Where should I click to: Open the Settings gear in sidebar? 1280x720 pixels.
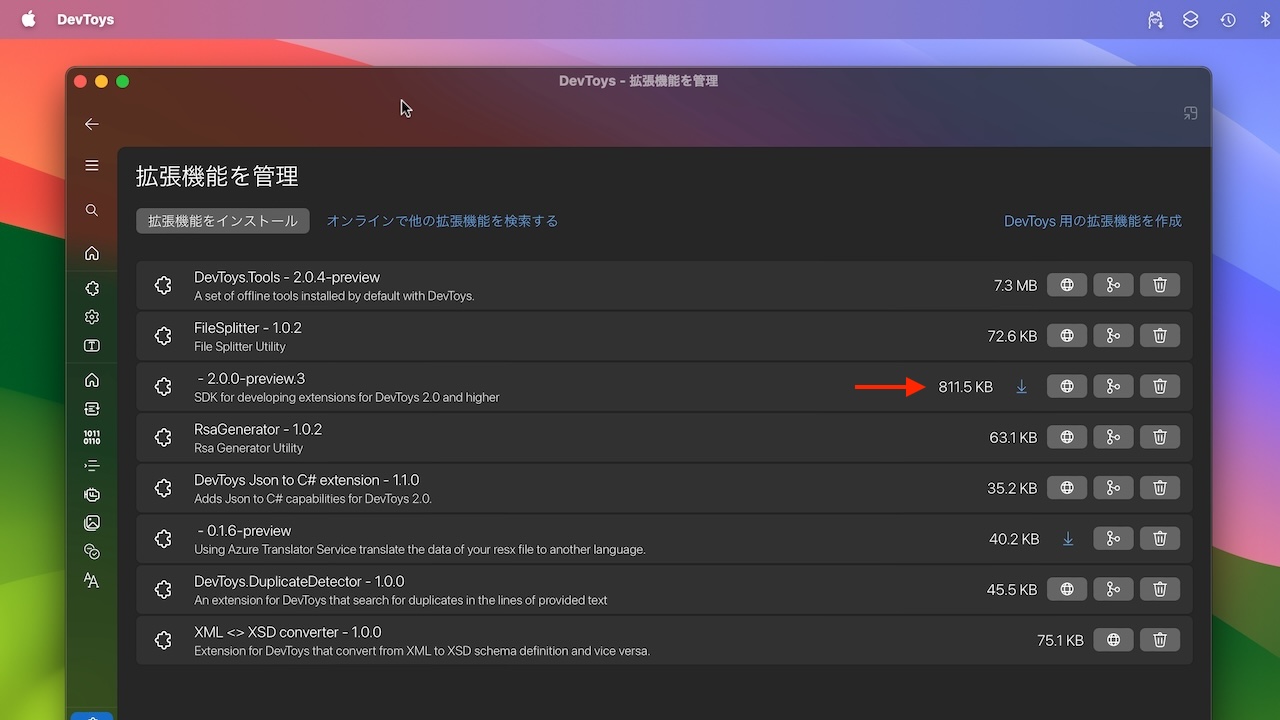point(92,317)
